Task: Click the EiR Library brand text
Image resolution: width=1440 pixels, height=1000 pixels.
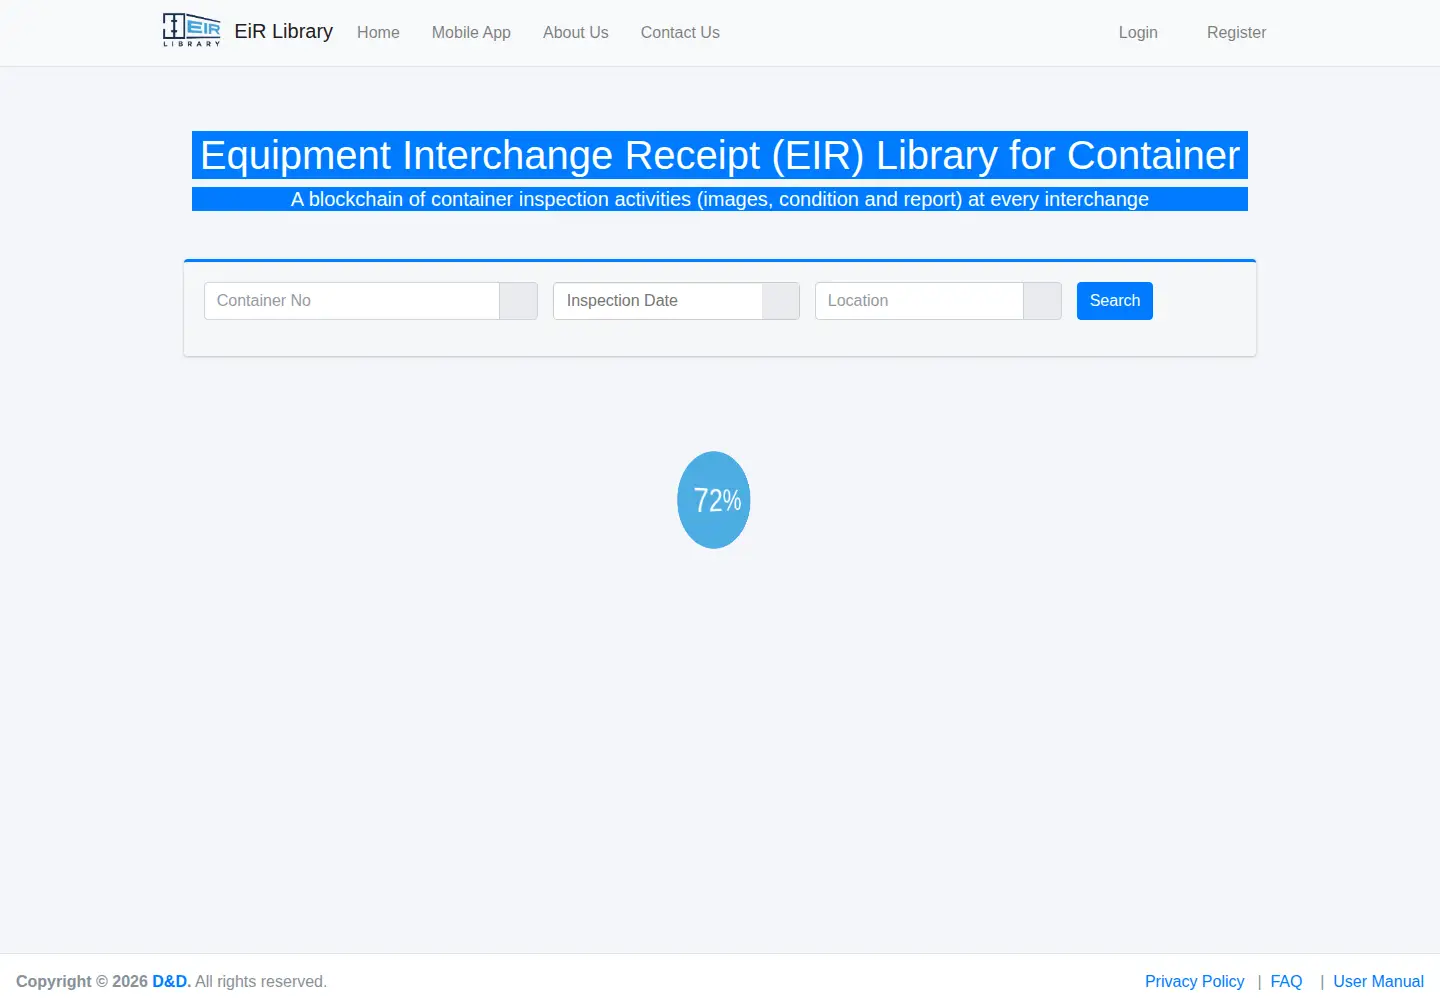Action: pos(284,31)
